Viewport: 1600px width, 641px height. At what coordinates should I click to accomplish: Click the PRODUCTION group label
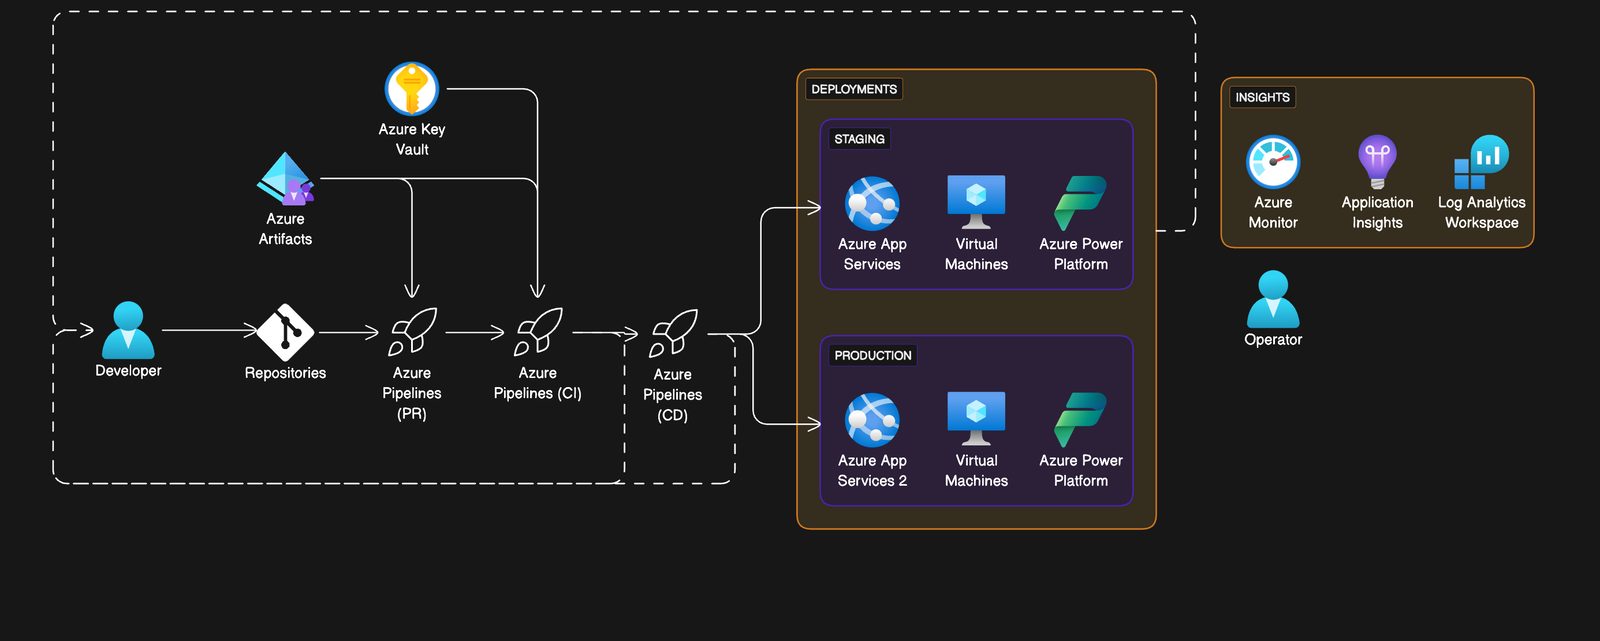(873, 355)
